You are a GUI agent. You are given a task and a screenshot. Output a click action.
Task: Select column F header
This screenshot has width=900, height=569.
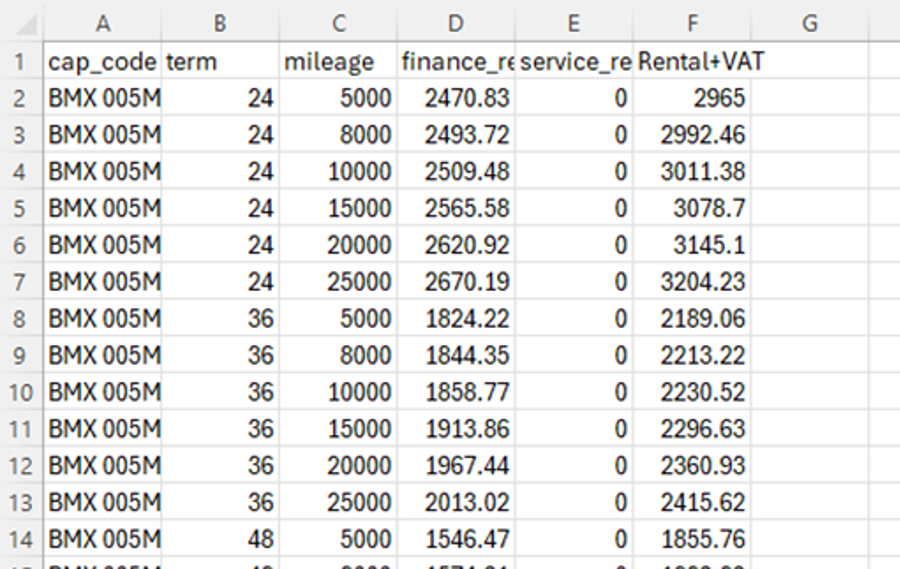coord(691,23)
